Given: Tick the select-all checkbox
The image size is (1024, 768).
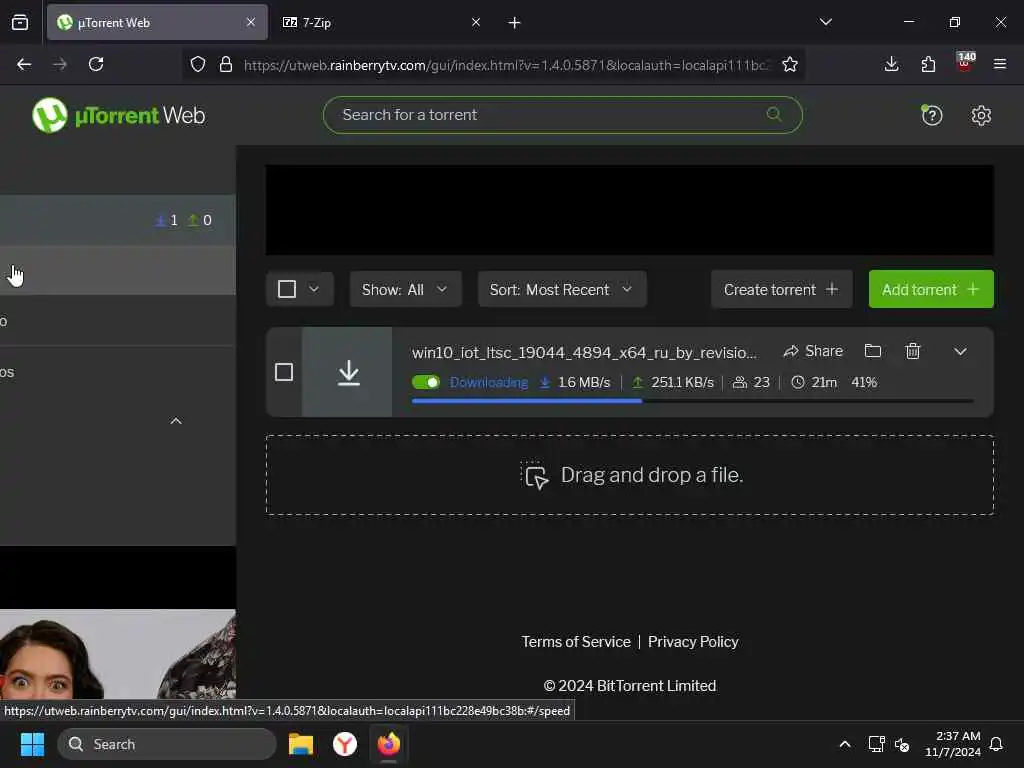Looking at the screenshot, I should tap(287, 289).
